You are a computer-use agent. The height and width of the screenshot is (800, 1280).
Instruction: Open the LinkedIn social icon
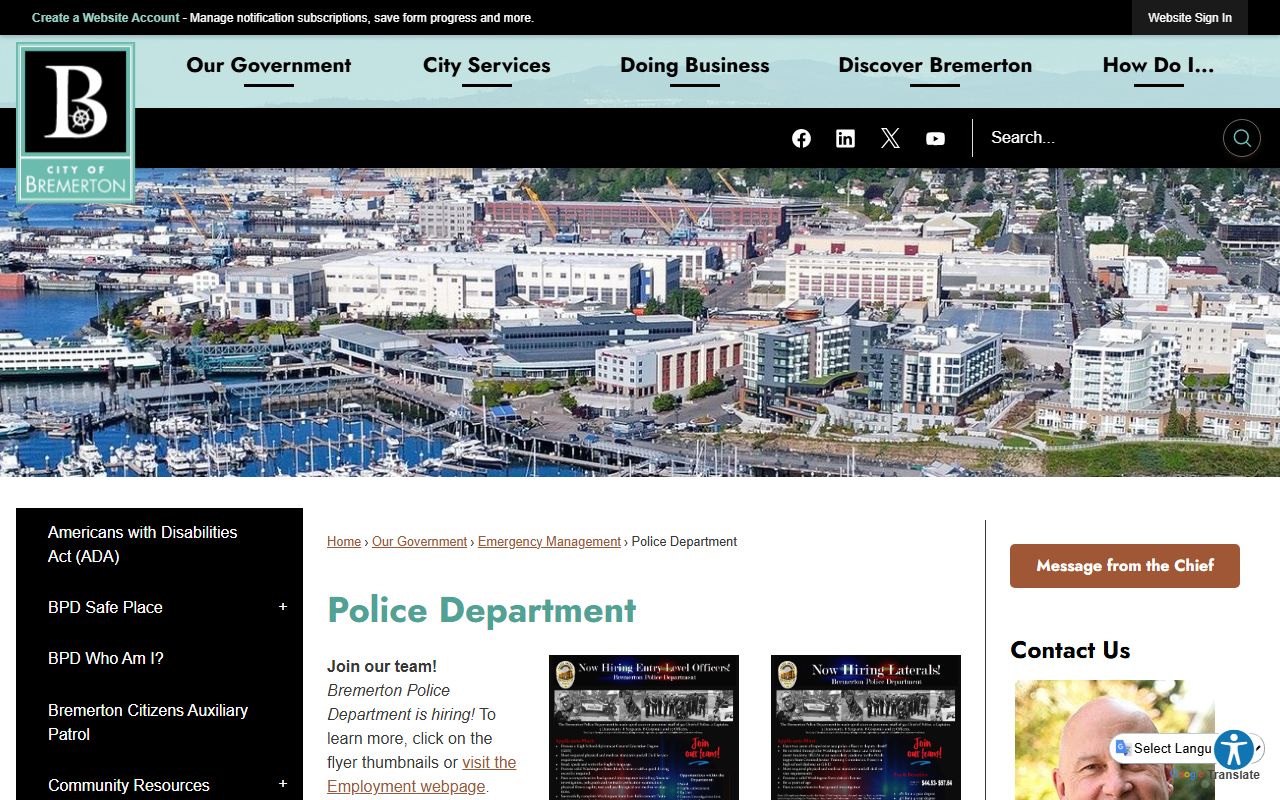(845, 138)
